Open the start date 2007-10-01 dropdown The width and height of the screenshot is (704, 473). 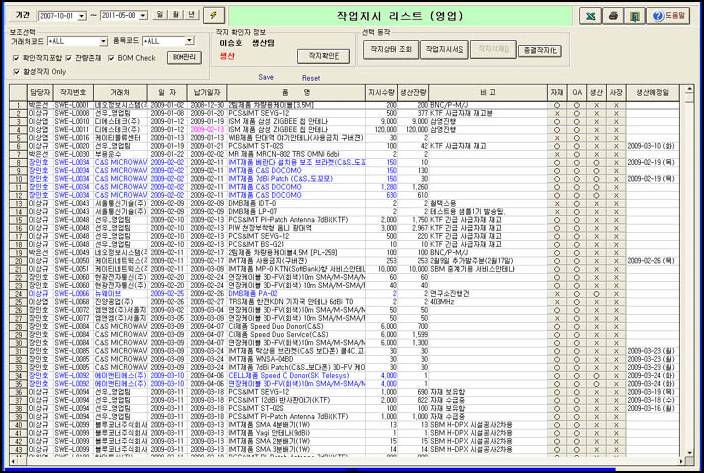[x=82, y=16]
